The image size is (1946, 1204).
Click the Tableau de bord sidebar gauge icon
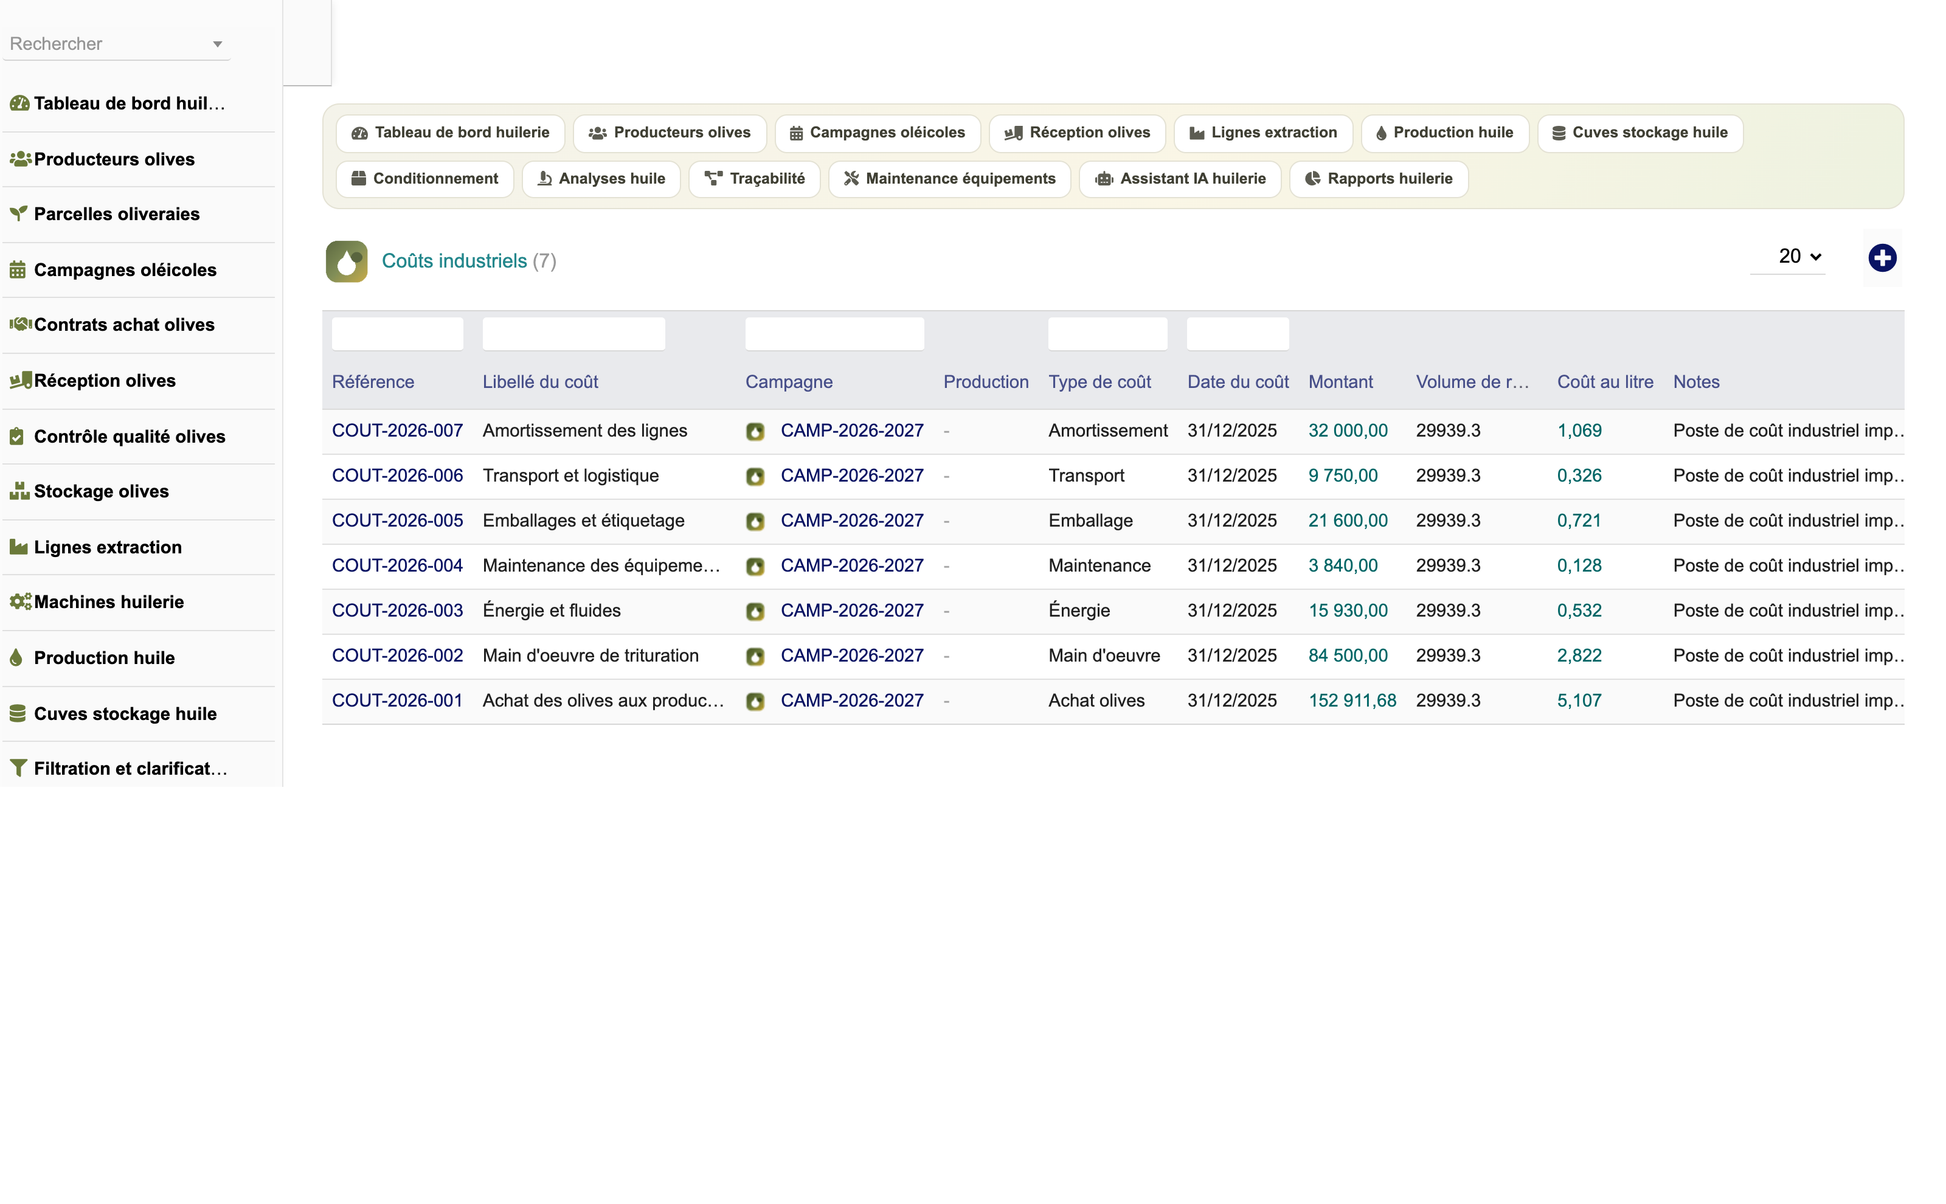pyautogui.click(x=19, y=104)
